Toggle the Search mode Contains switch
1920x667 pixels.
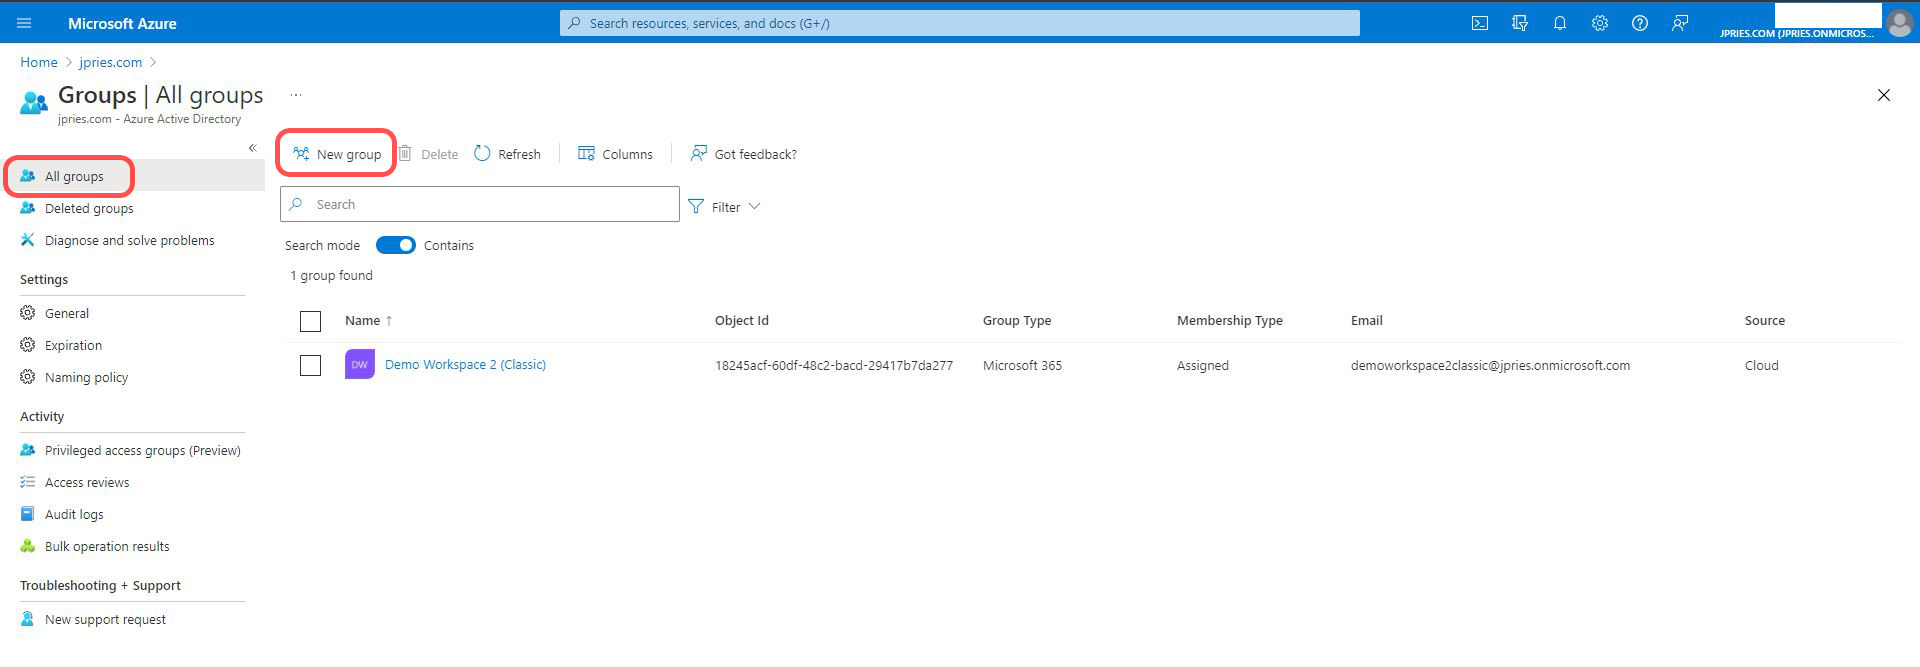click(395, 245)
